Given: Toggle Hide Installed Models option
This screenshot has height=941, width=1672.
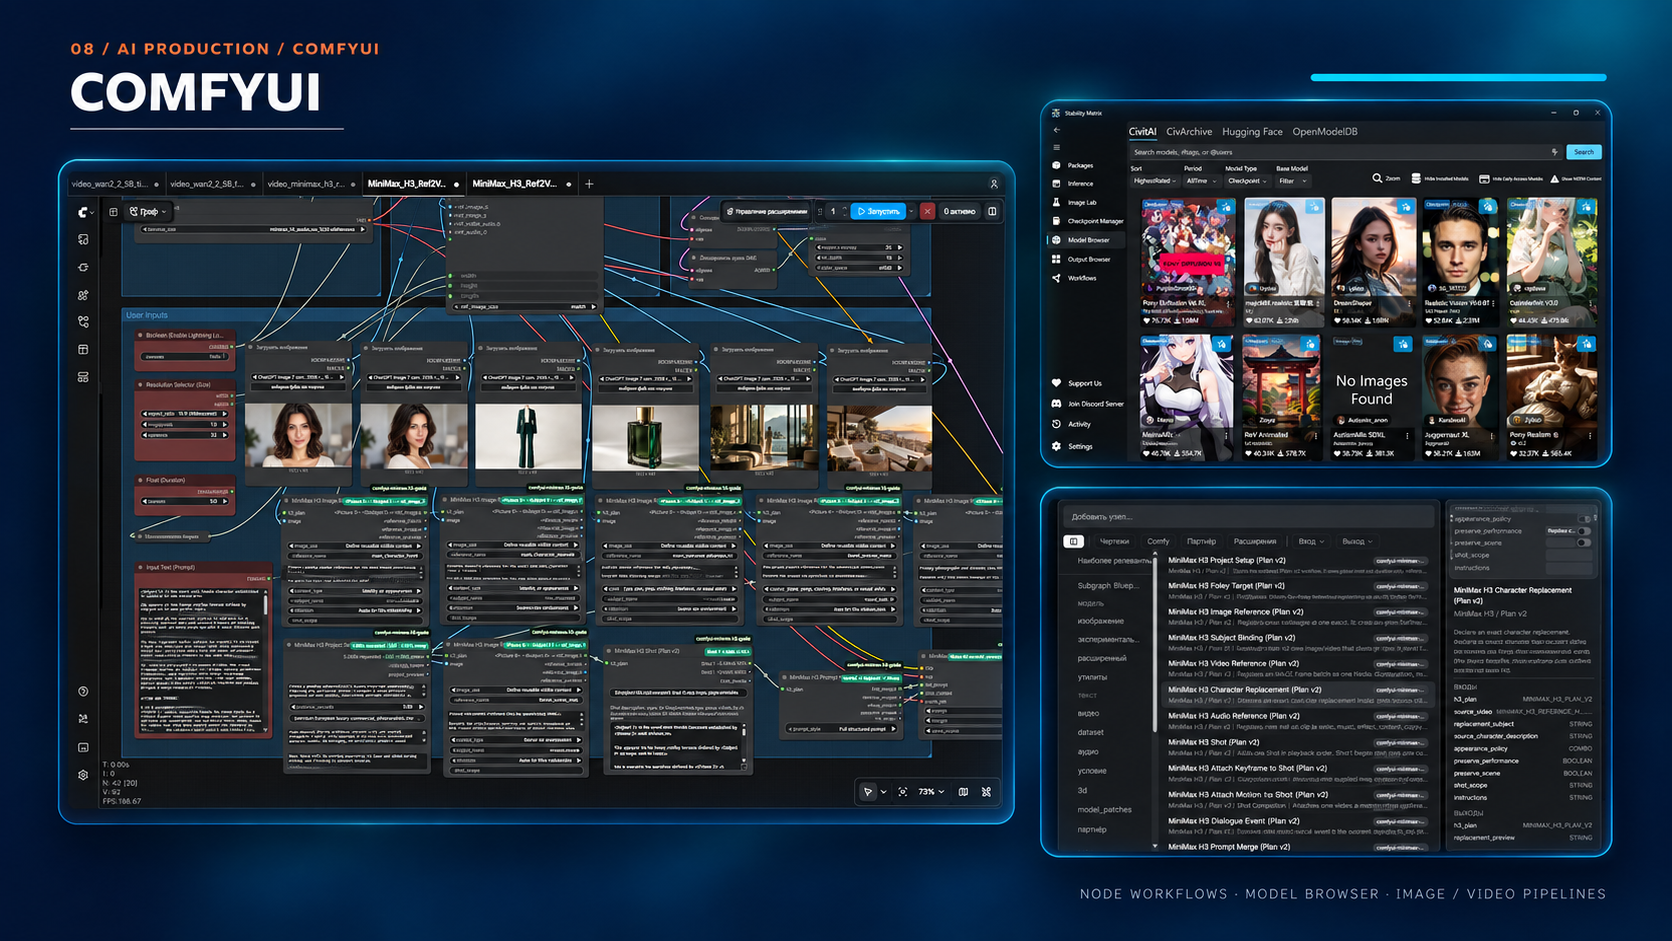Looking at the screenshot, I should pos(1440,178).
